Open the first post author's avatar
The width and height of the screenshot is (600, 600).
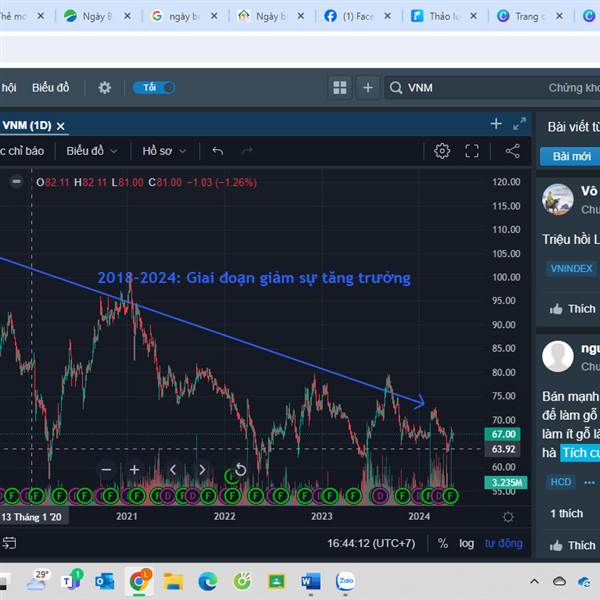558,199
